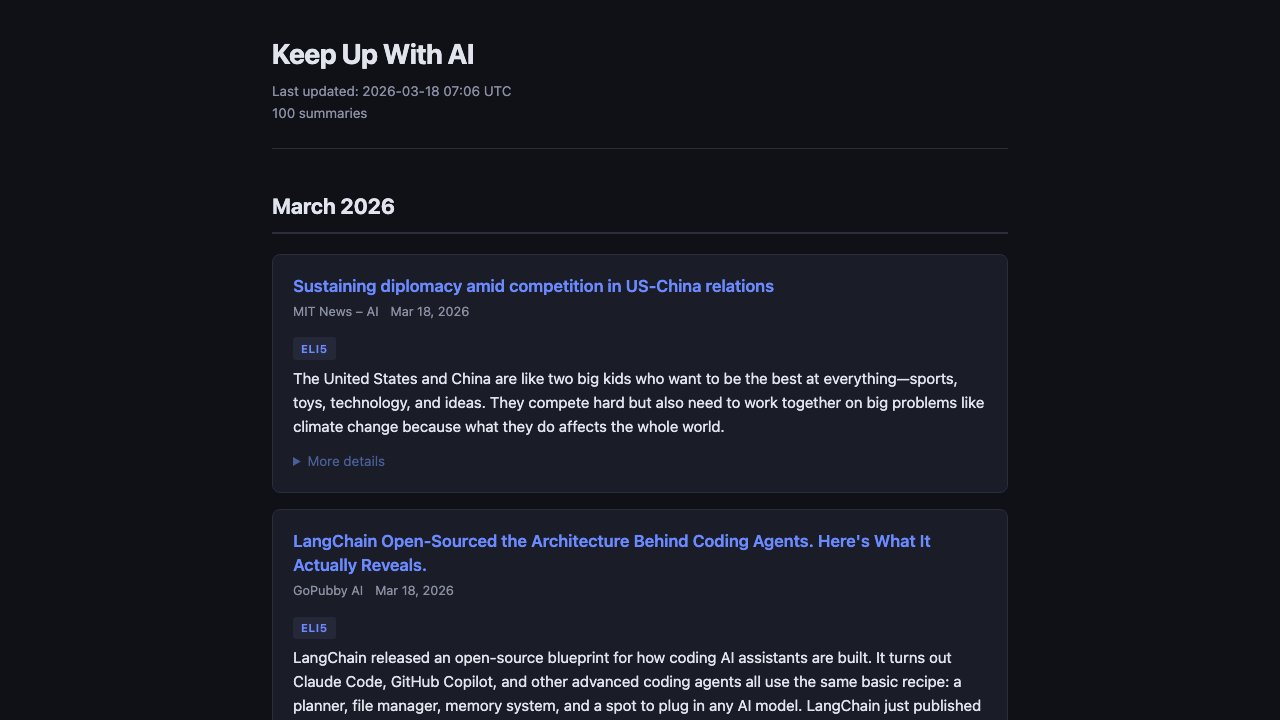Click the diplomacy summary paragraph text
Viewport: 1280px width, 720px height.
[638, 402]
